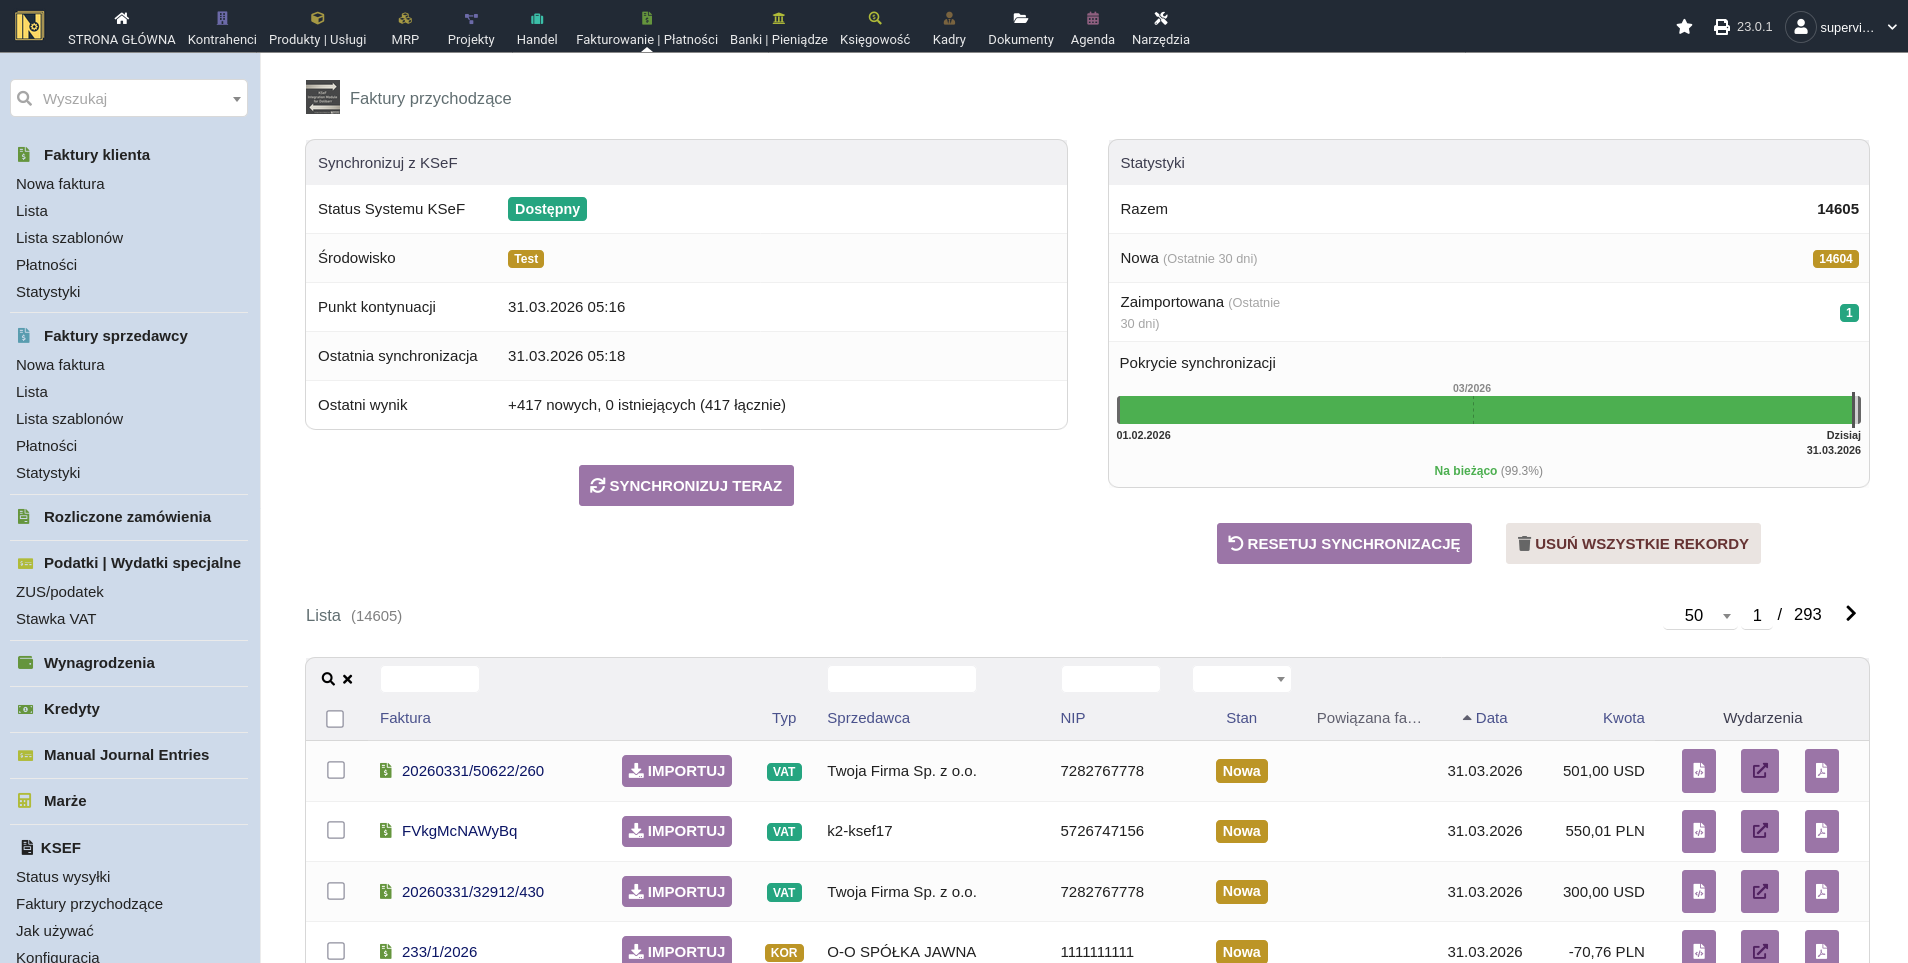Click the USUŃ WSZYSTKIE REKORDY button
Image resolution: width=1908 pixels, height=963 pixels.
pyautogui.click(x=1632, y=544)
